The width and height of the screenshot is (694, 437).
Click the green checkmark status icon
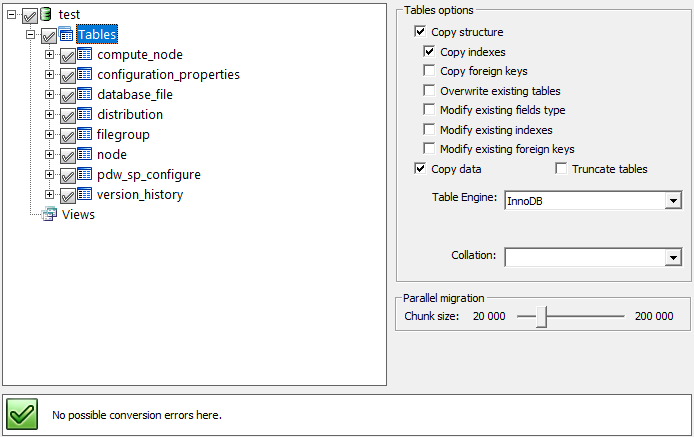point(23,414)
